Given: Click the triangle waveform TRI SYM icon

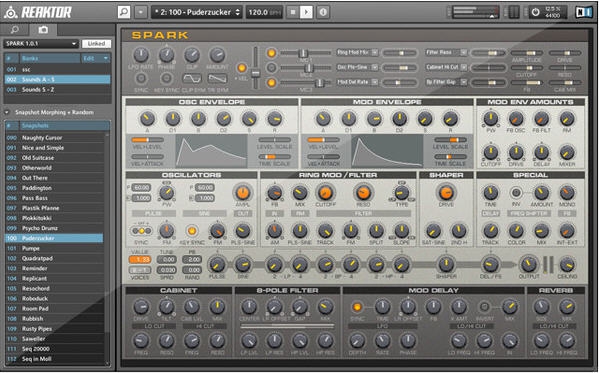Looking at the screenshot, I should 217,79.
